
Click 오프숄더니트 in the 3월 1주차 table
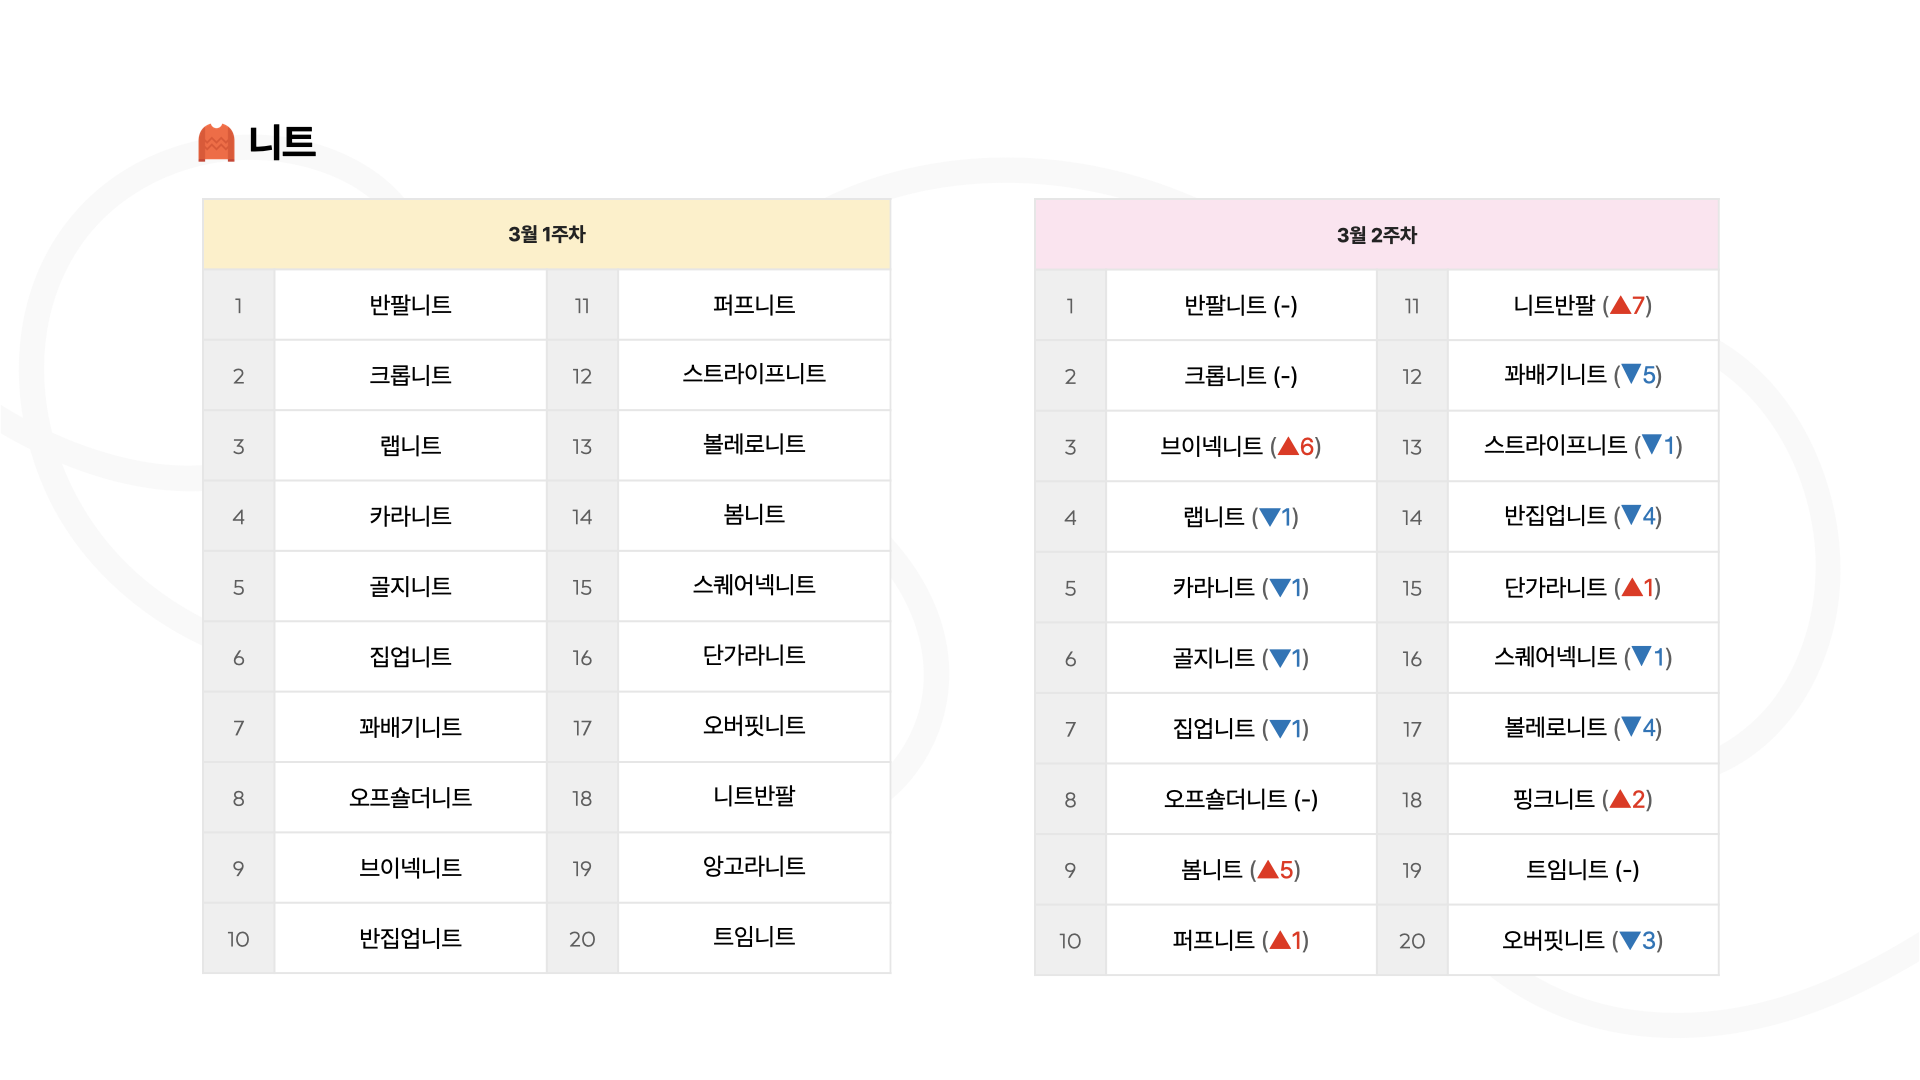coord(410,797)
